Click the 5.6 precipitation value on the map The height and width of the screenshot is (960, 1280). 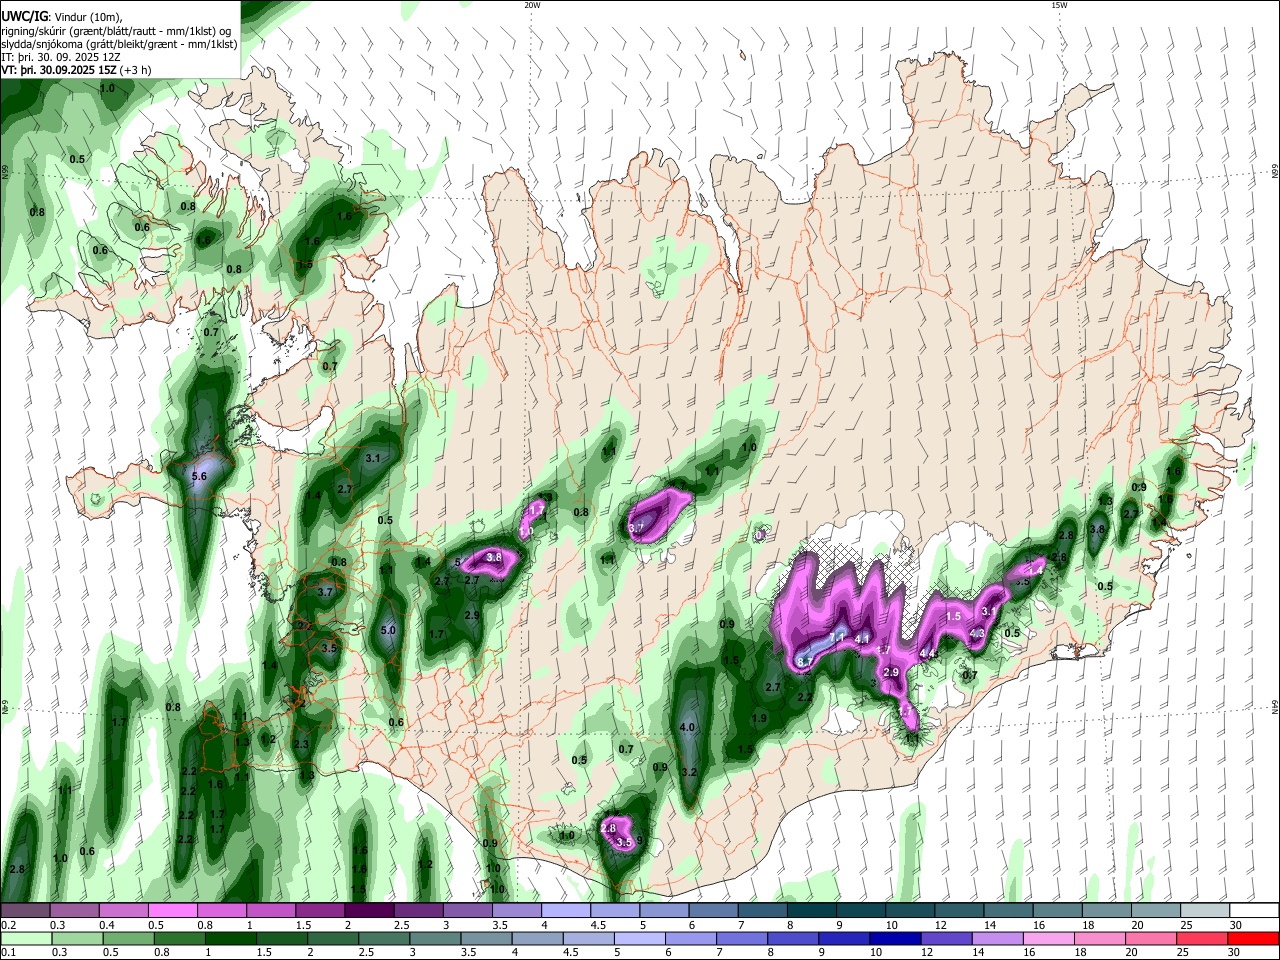(198, 477)
